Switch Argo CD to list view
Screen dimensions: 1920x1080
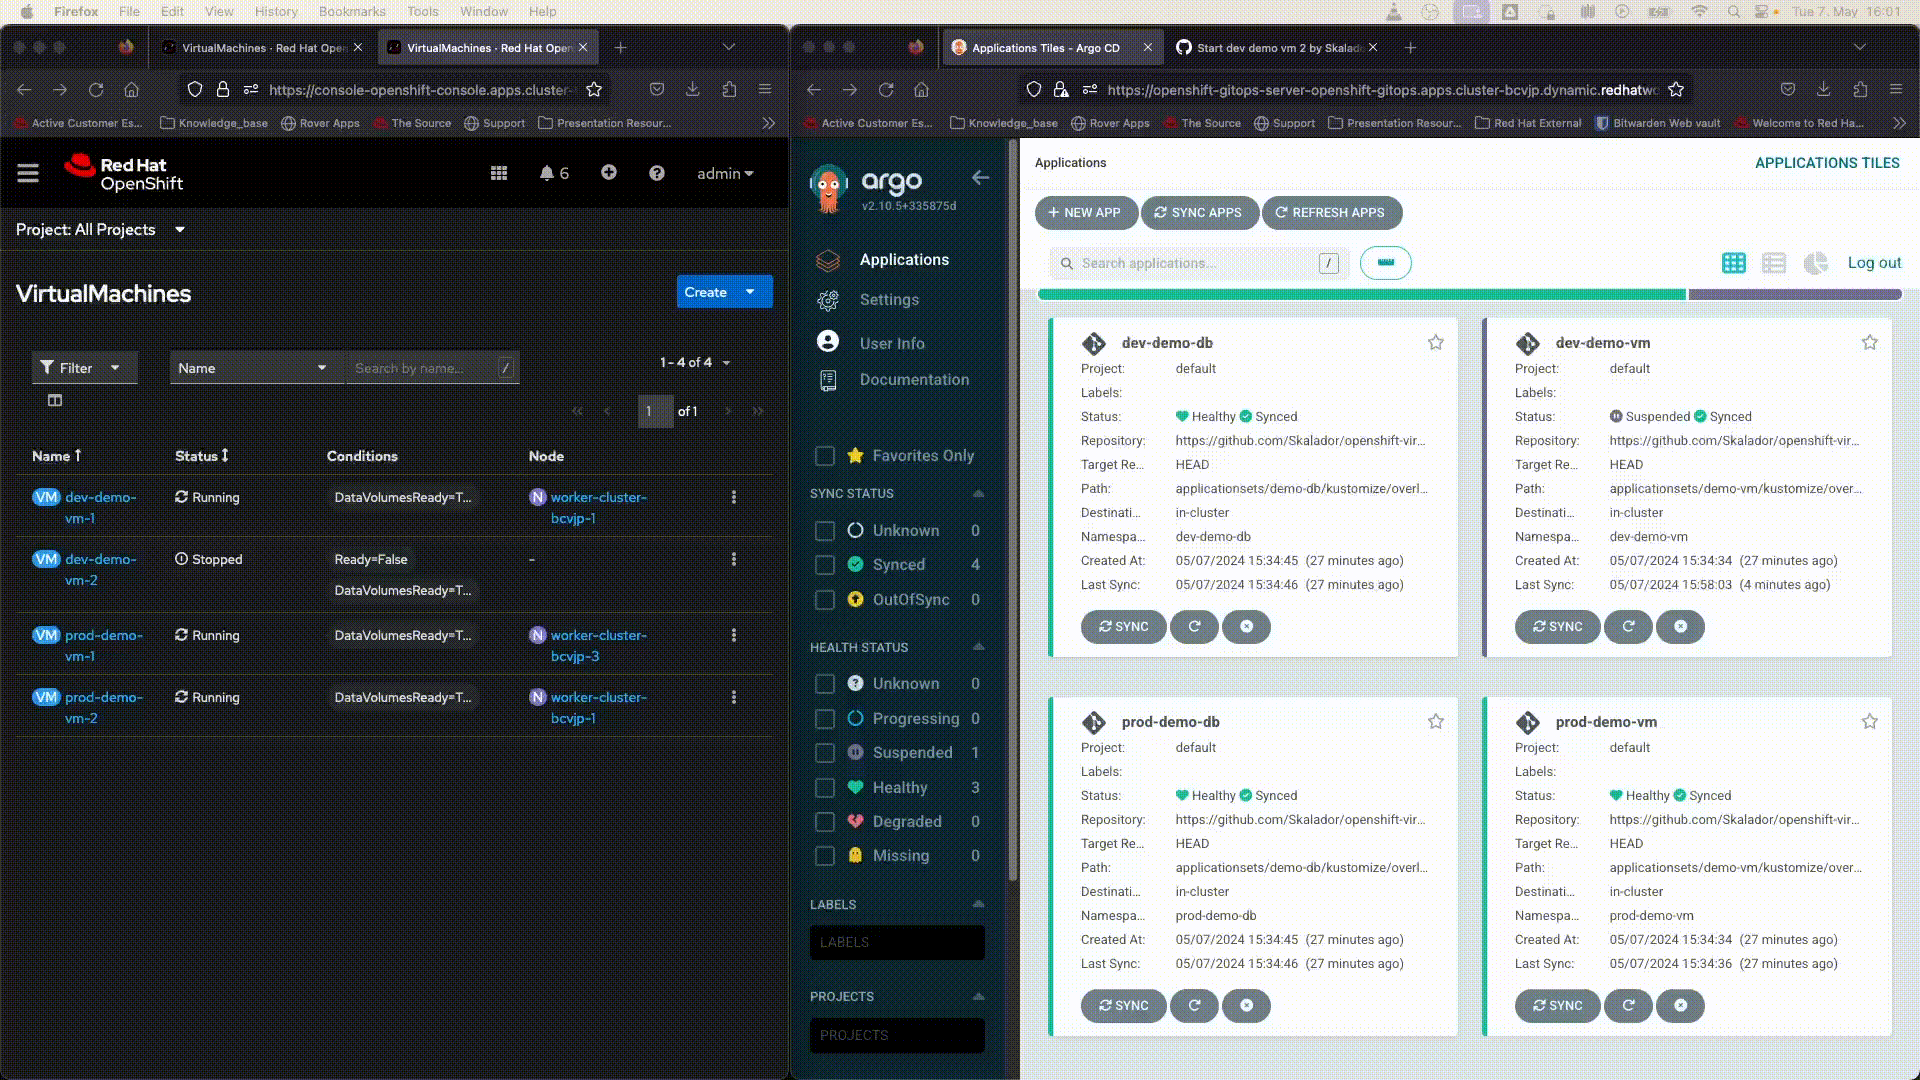(x=1774, y=263)
